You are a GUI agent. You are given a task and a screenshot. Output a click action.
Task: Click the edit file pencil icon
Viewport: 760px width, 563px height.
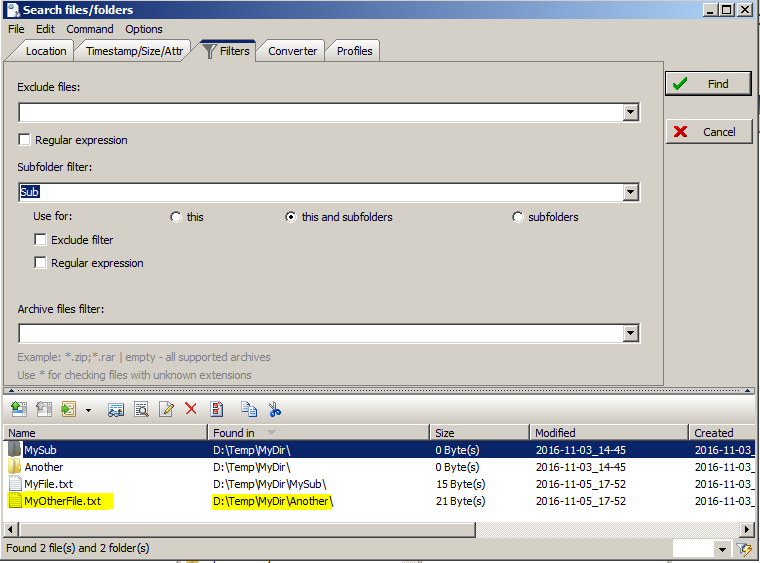pos(166,409)
